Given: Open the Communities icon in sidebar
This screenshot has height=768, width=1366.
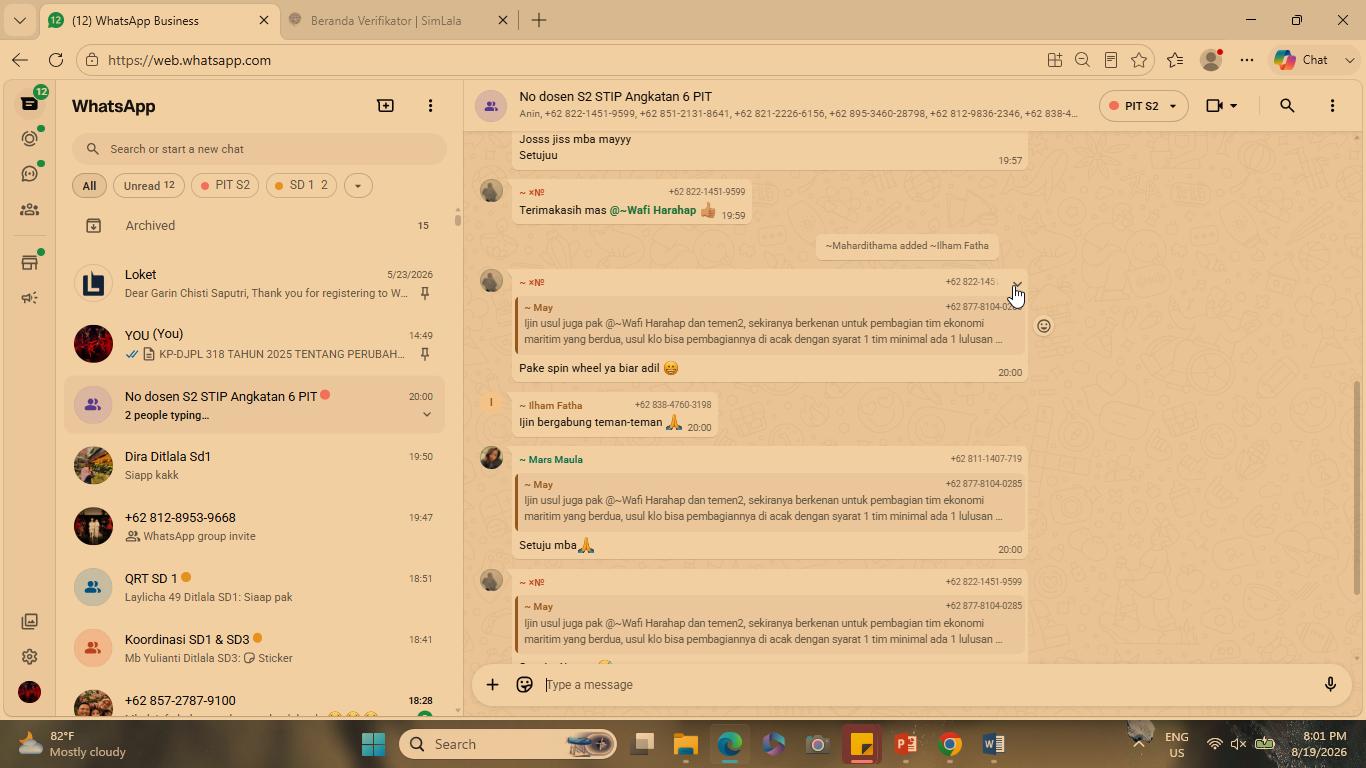Looking at the screenshot, I should (29, 210).
